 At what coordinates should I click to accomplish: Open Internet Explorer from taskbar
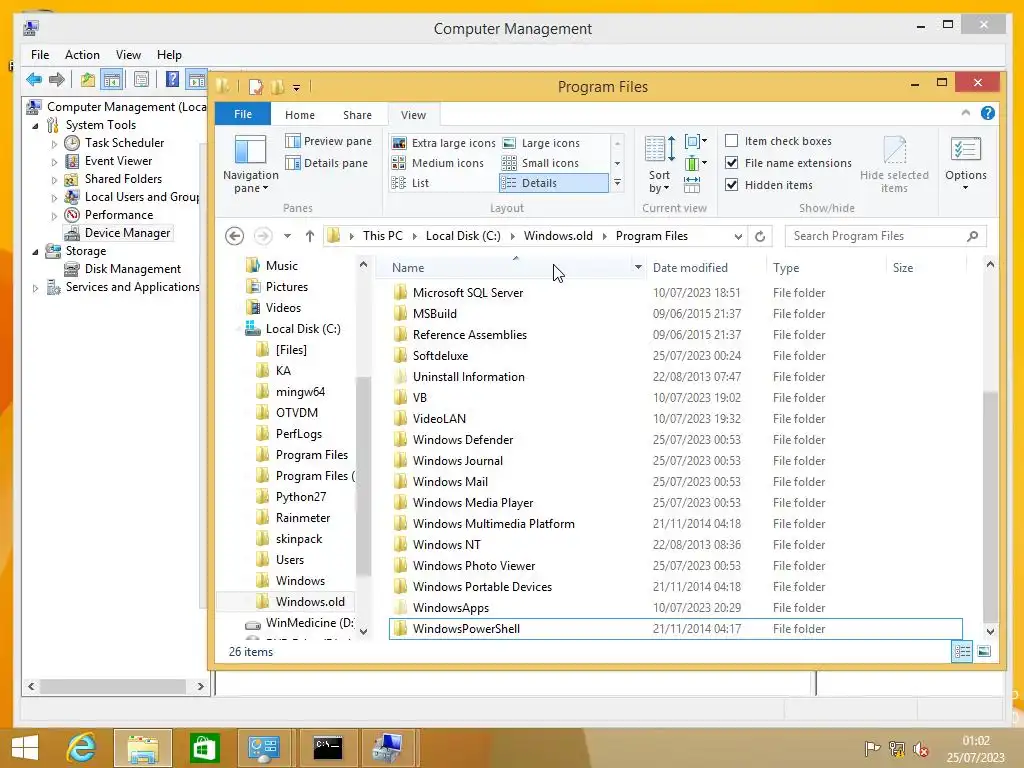pyautogui.click(x=82, y=748)
